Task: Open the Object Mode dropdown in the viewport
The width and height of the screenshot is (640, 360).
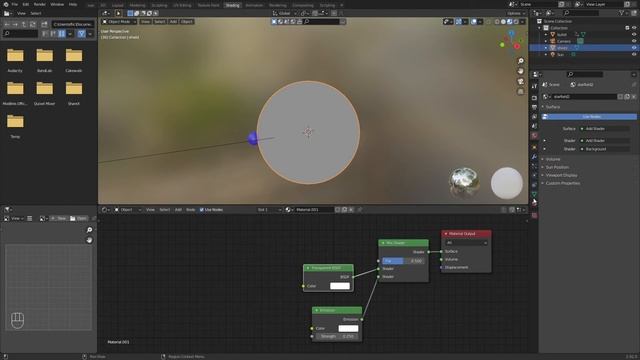Action: pyautogui.click(x=119, y=22)
